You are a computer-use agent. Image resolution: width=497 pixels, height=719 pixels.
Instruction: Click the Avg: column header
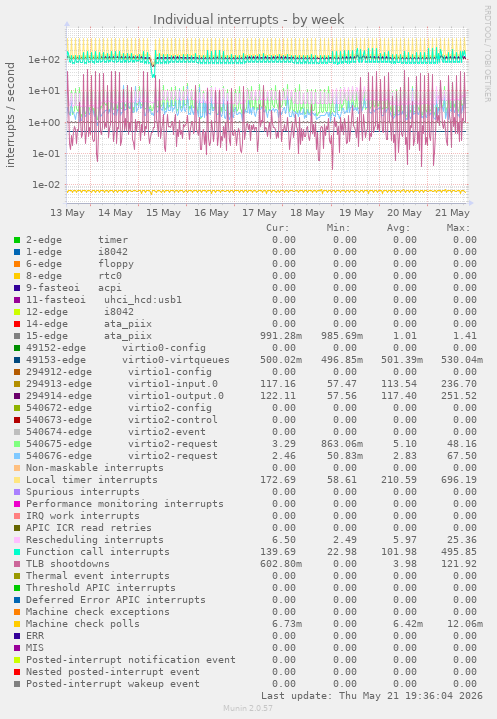pos(398,228)
